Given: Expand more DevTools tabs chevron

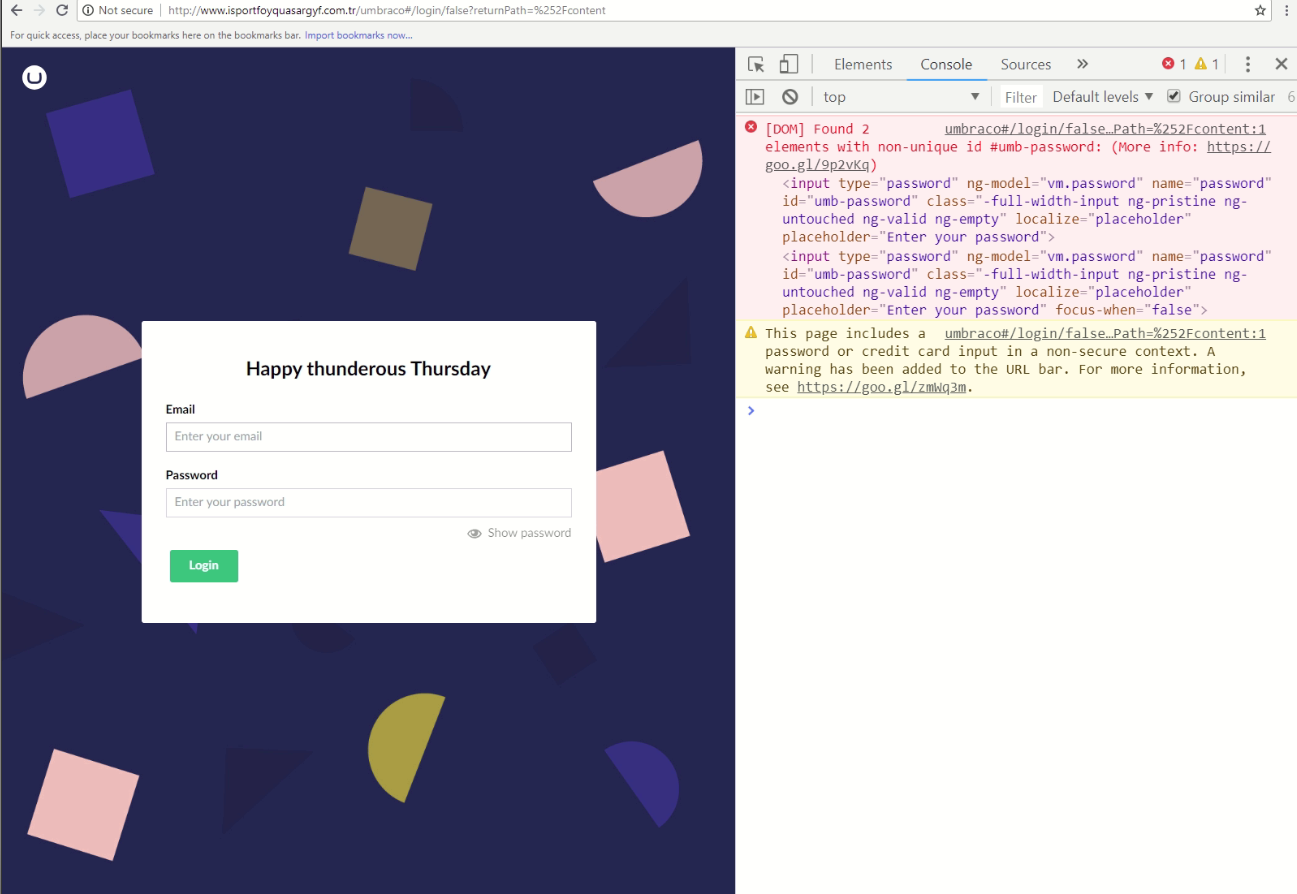Looking at the screenshot, I should (1082, 64).
